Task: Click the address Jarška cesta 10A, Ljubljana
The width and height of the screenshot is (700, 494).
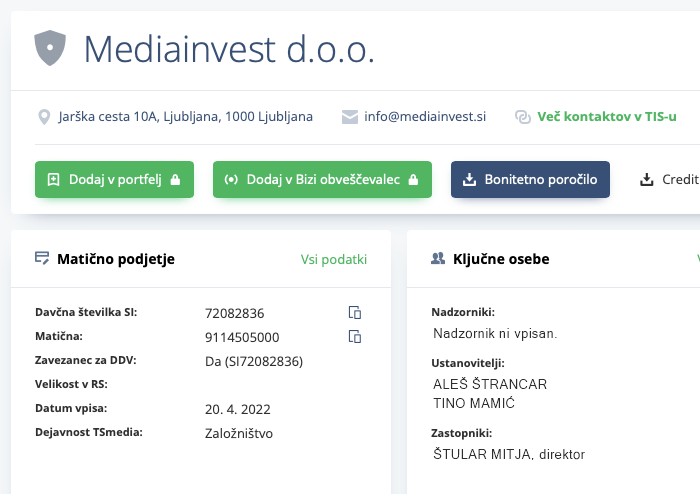Action: pyautogui.click(x=185, y=117)
